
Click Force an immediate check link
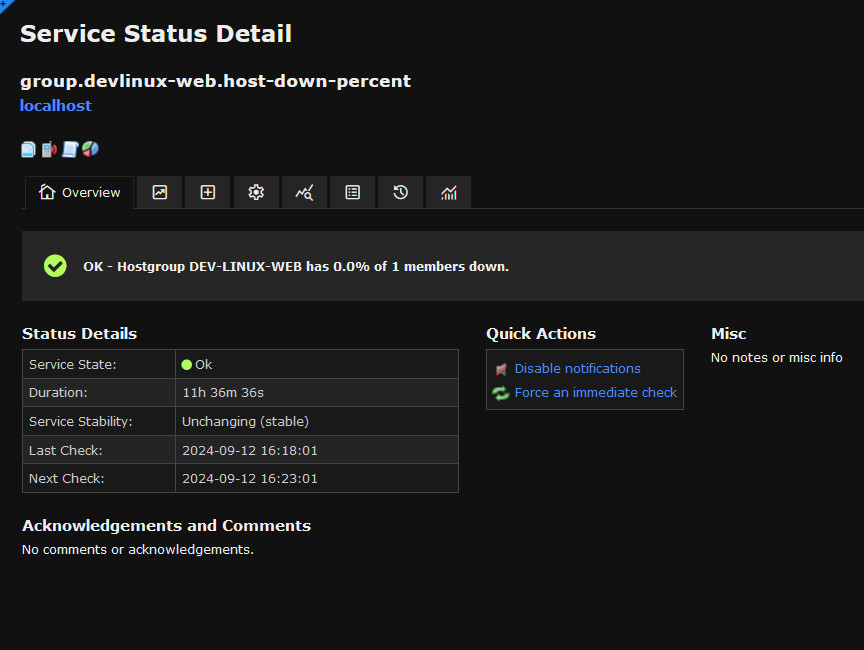pyautogui.click(x=596, y=393)
